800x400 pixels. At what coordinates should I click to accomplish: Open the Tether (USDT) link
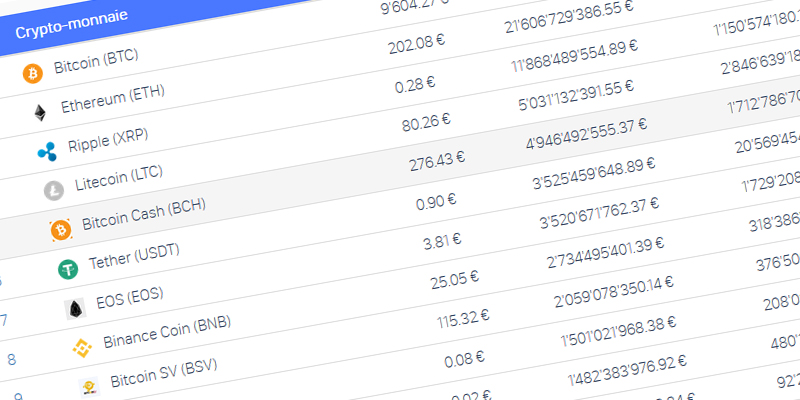[134, 257]
